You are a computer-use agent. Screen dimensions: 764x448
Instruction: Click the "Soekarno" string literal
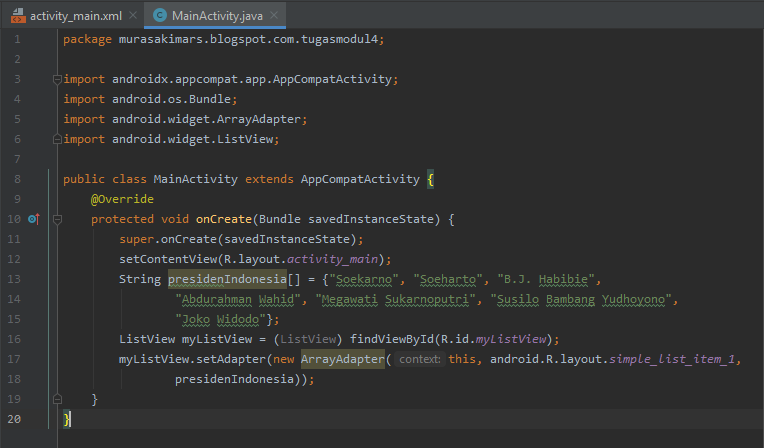pos(364,279)
